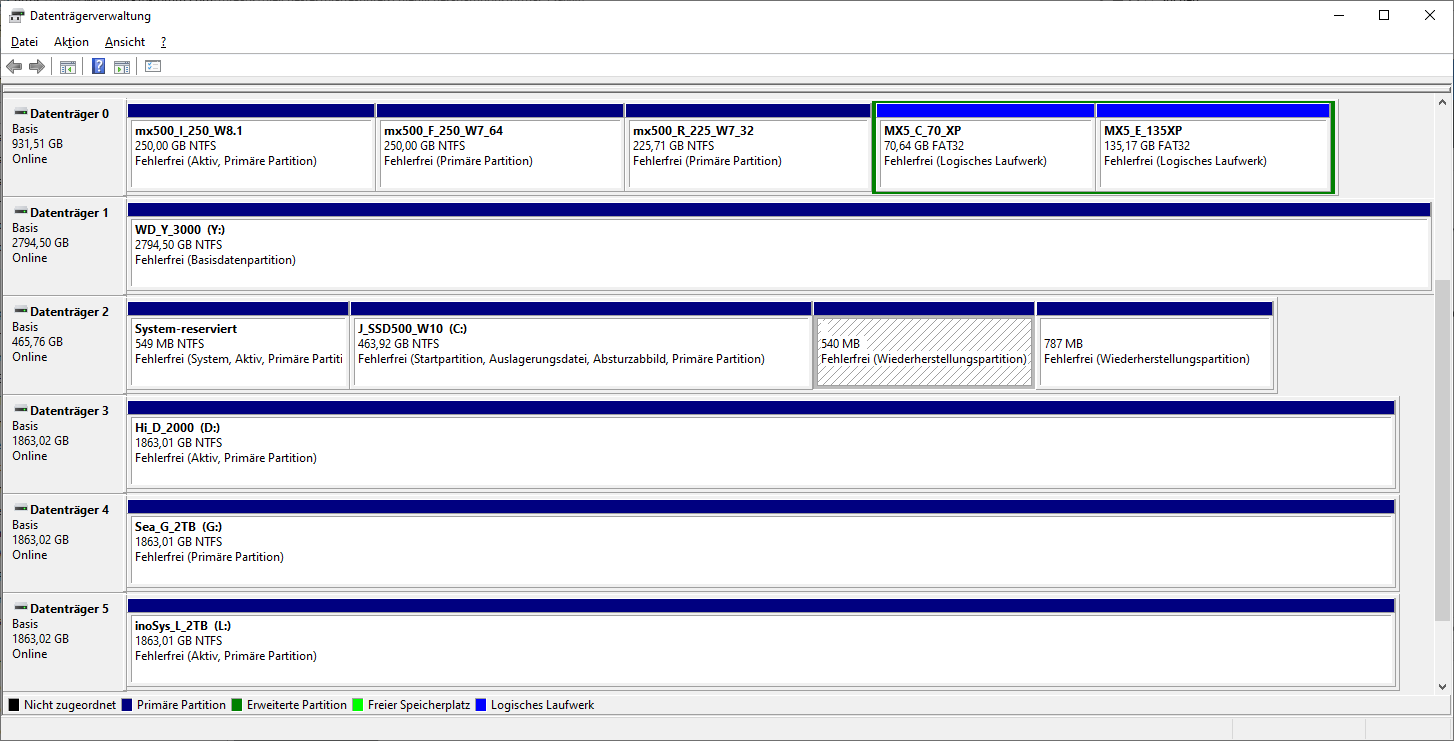
Task: Select the Hi_D_2000 (D:) volume
Action: 761,443
